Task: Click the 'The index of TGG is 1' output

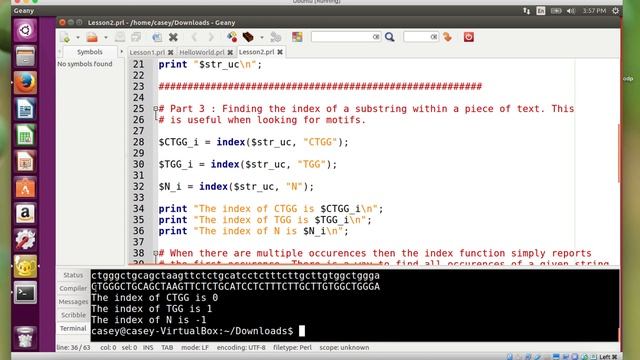Action: tap(151, 309)
